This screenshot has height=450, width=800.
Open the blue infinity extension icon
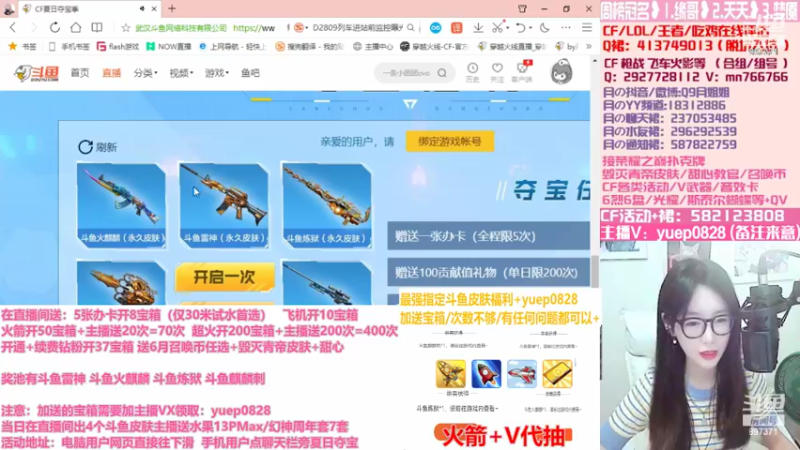pyautogui.click(x=435, y=28)
